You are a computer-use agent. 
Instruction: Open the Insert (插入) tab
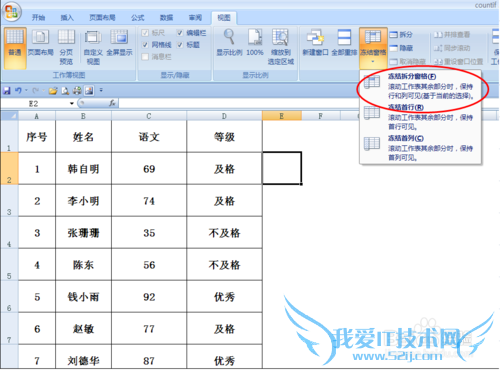[67, 18]
